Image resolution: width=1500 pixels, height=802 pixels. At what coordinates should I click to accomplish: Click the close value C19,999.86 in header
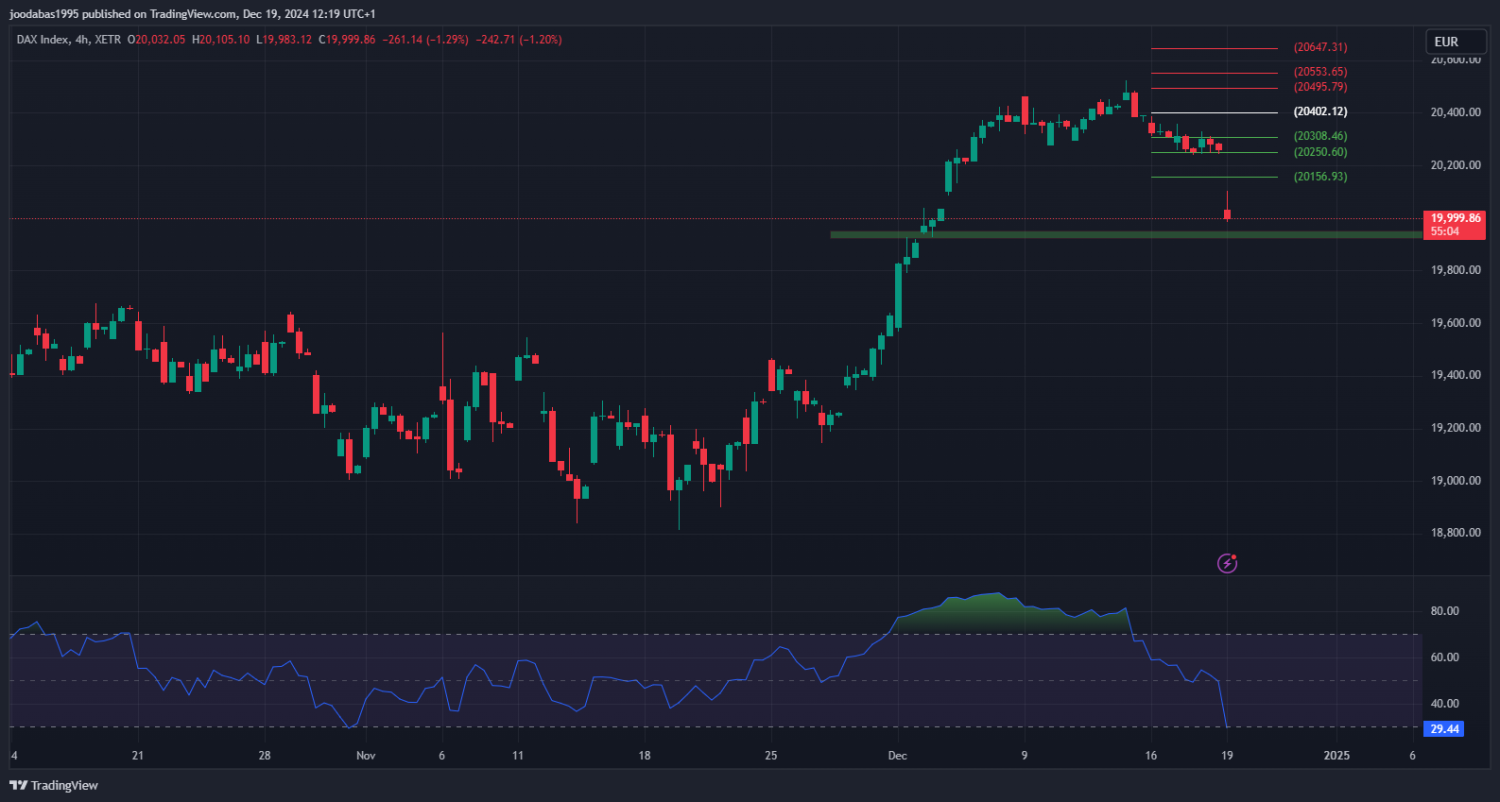347,40
